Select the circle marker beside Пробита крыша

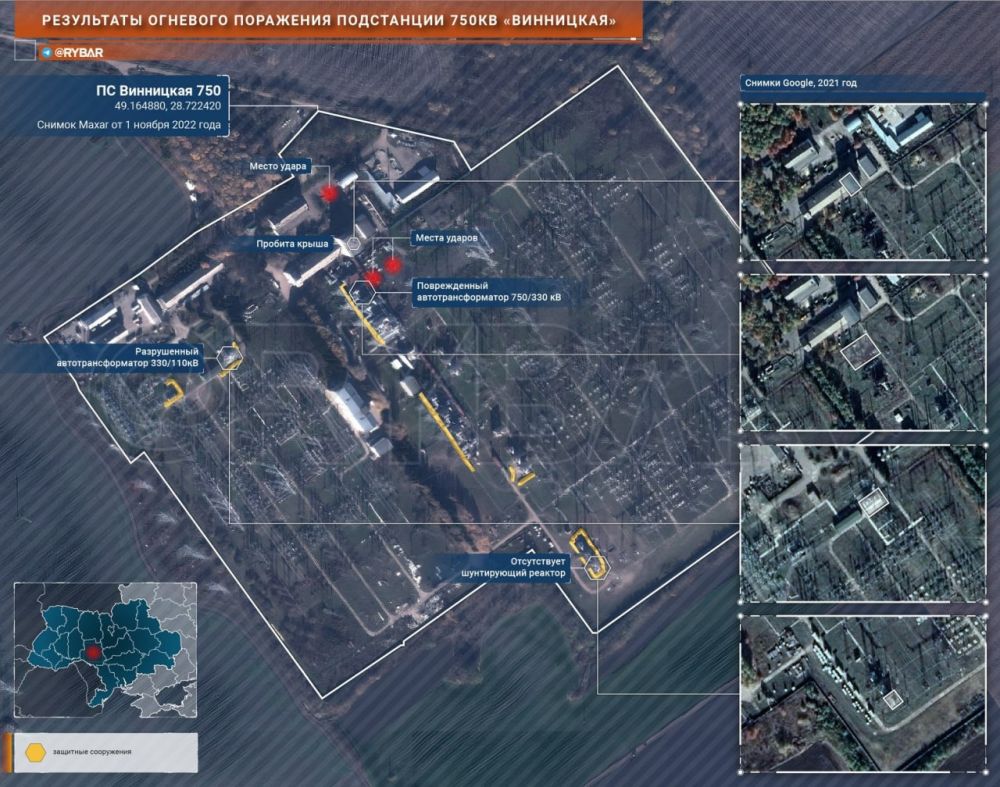(354, 243)
